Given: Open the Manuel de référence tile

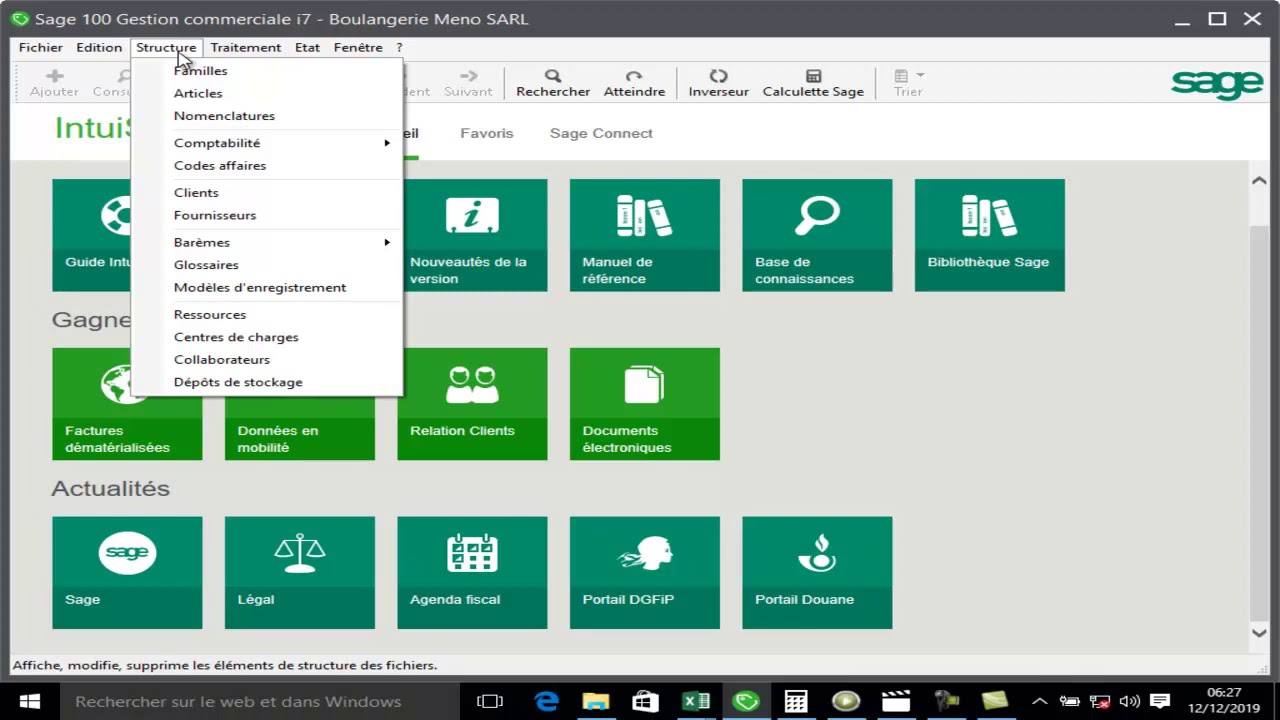Looking at the screenshot, I should click(644, 235).
